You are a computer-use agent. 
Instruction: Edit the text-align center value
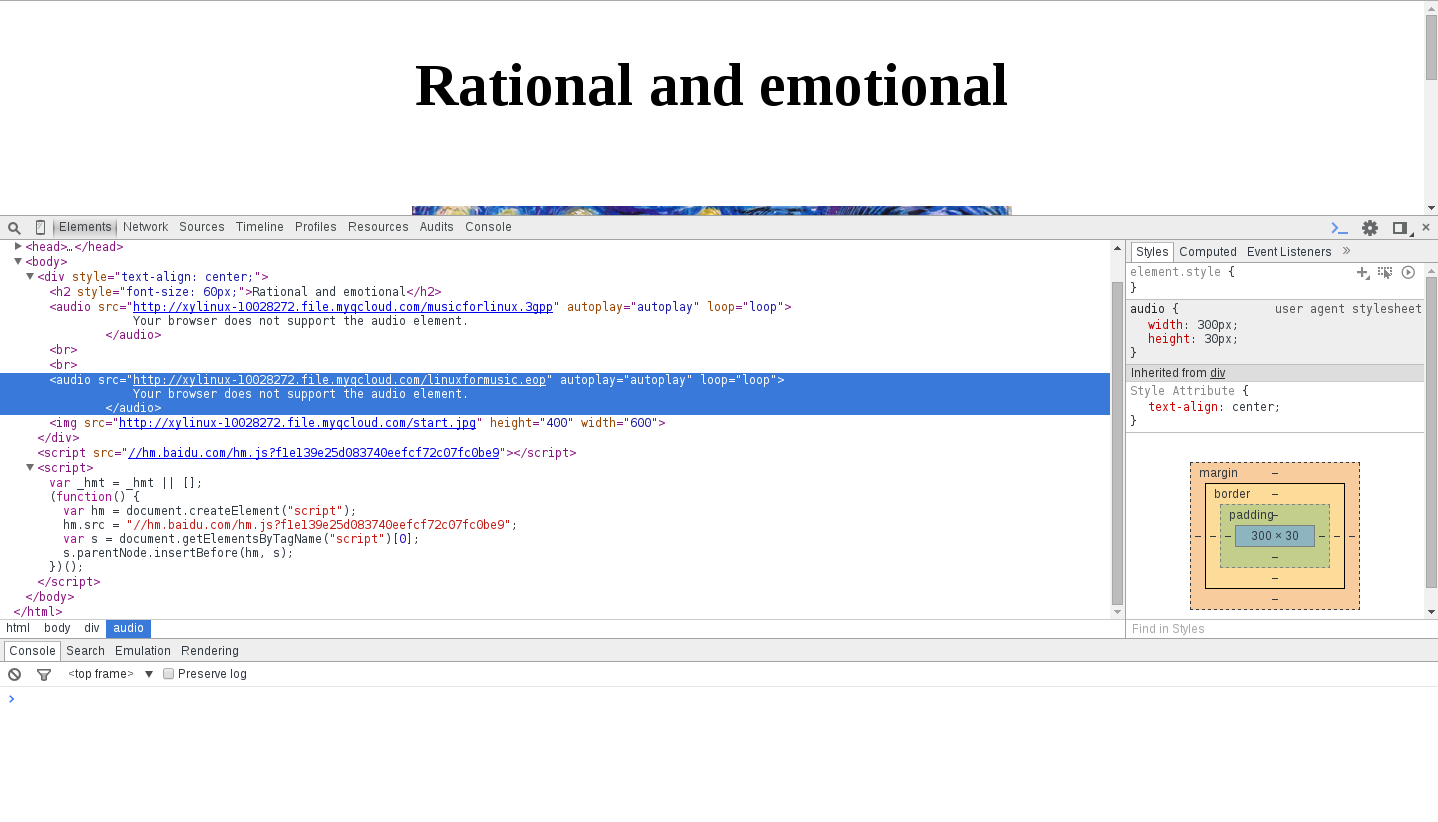[1252, 407]
